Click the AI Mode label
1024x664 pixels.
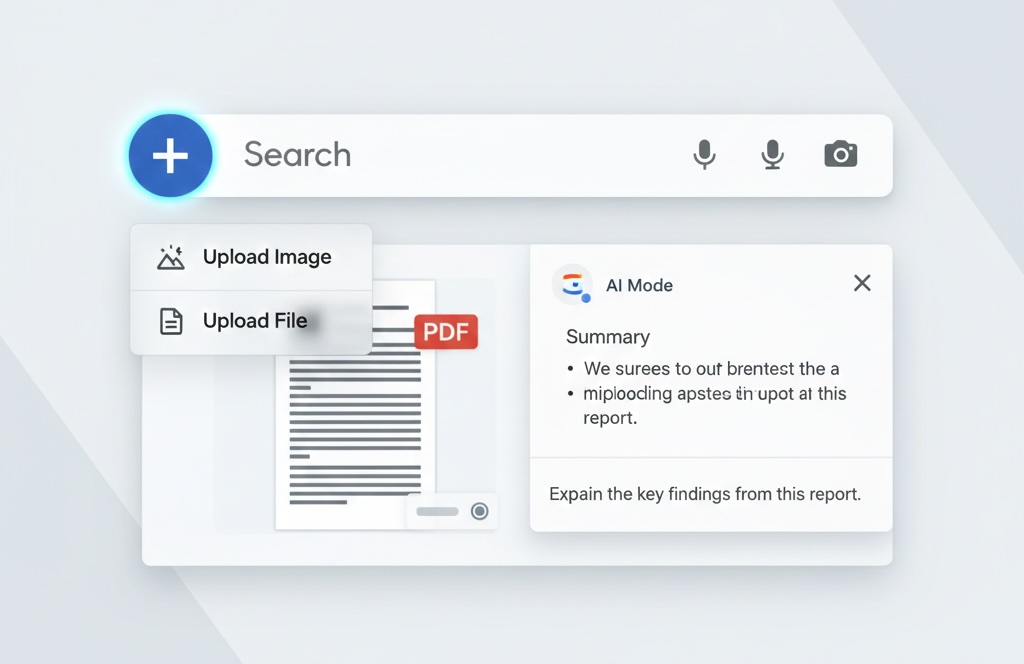point(639,285)
